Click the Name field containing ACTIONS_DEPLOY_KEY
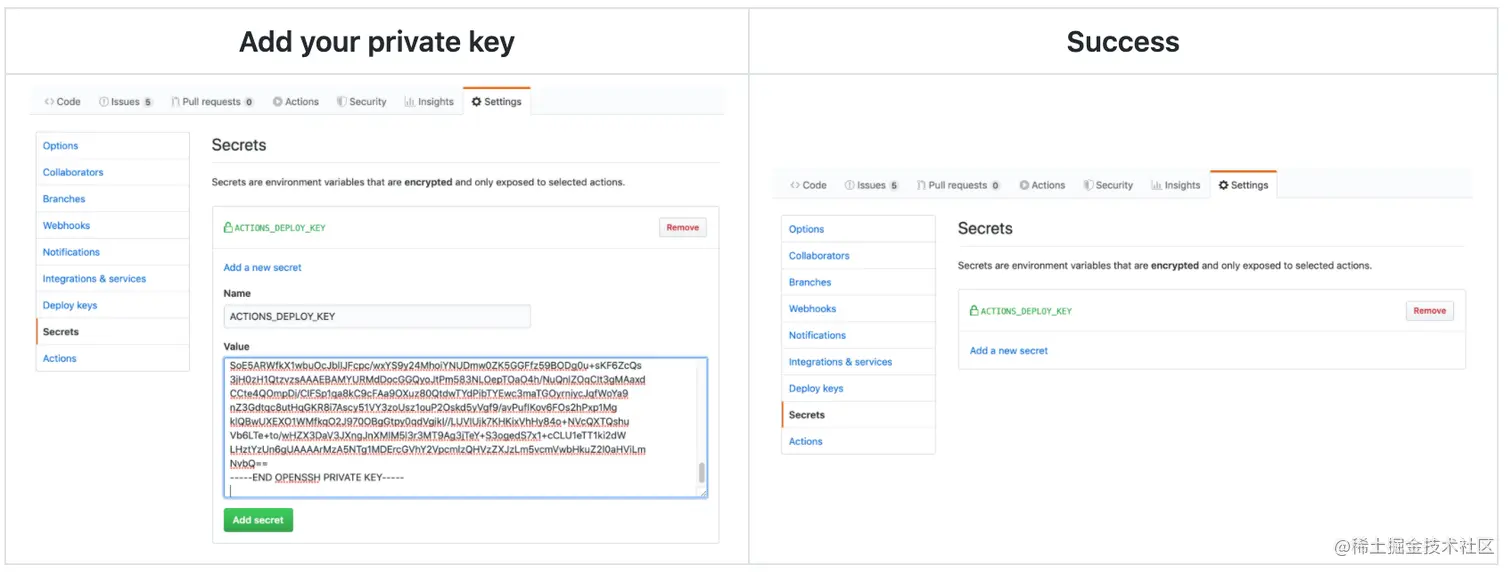1512x574 pixels. (377, 317)
